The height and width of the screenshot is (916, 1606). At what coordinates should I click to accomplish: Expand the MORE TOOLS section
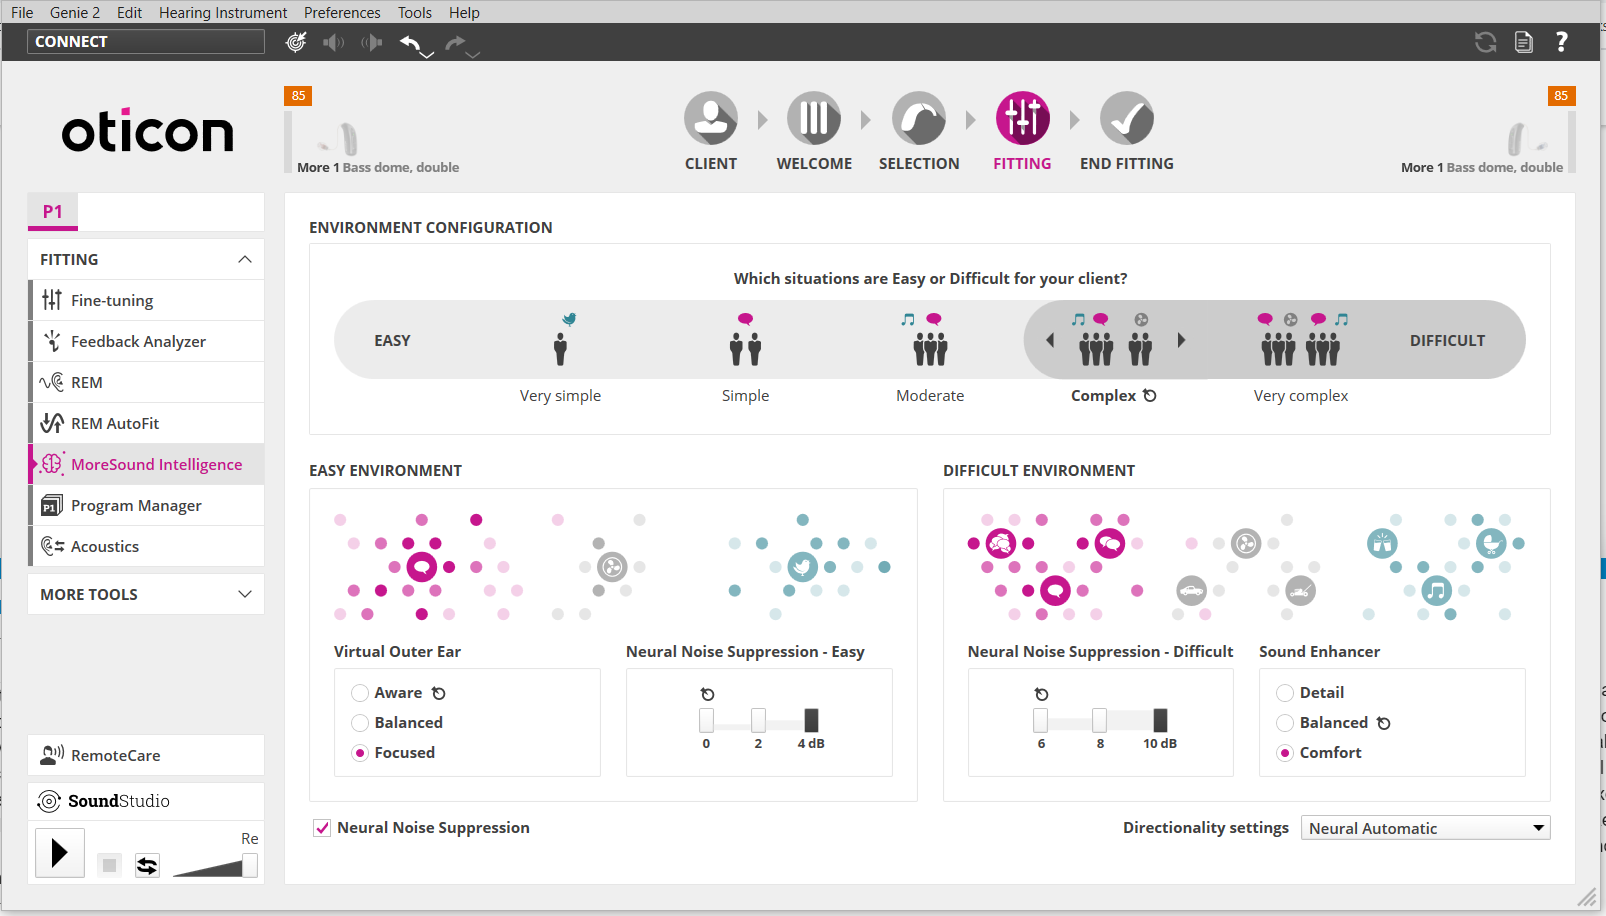244,595
